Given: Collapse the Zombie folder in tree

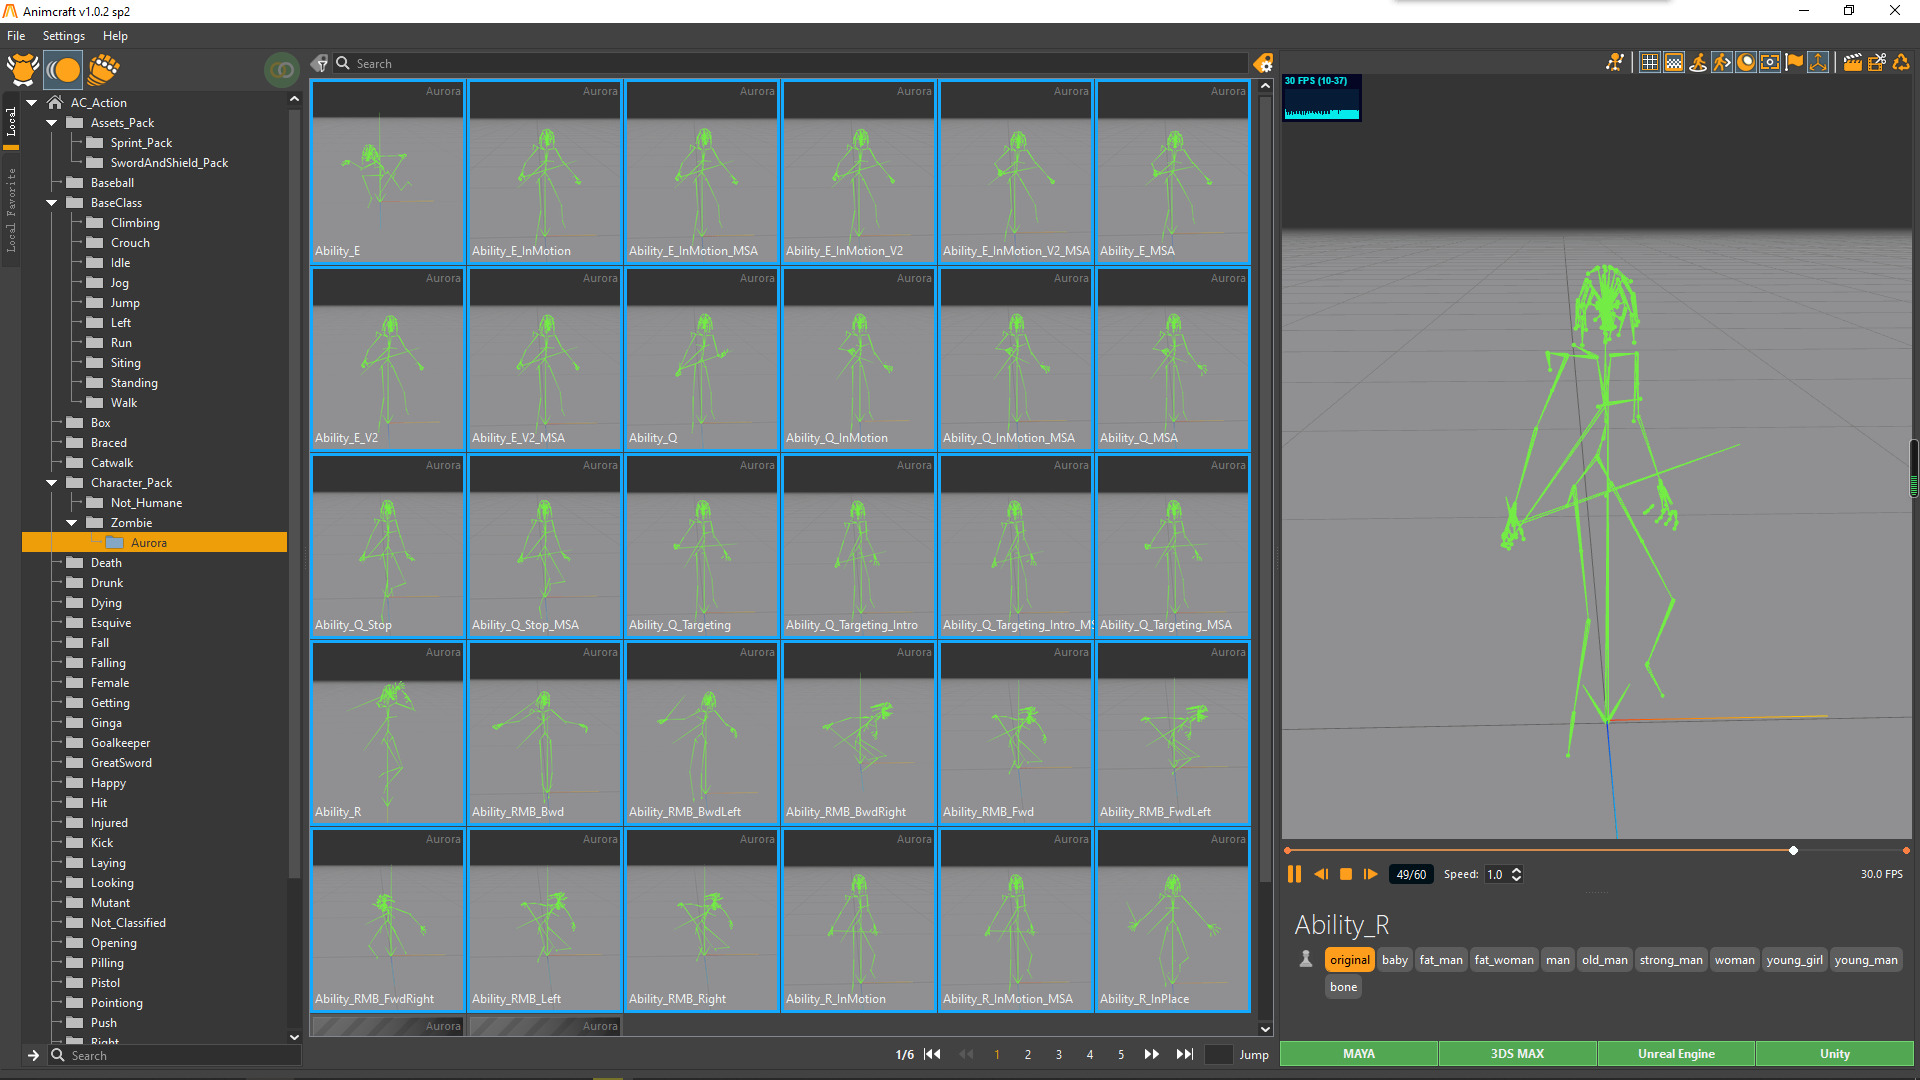Looking at the screenshot, I should (x=71, y=523).
